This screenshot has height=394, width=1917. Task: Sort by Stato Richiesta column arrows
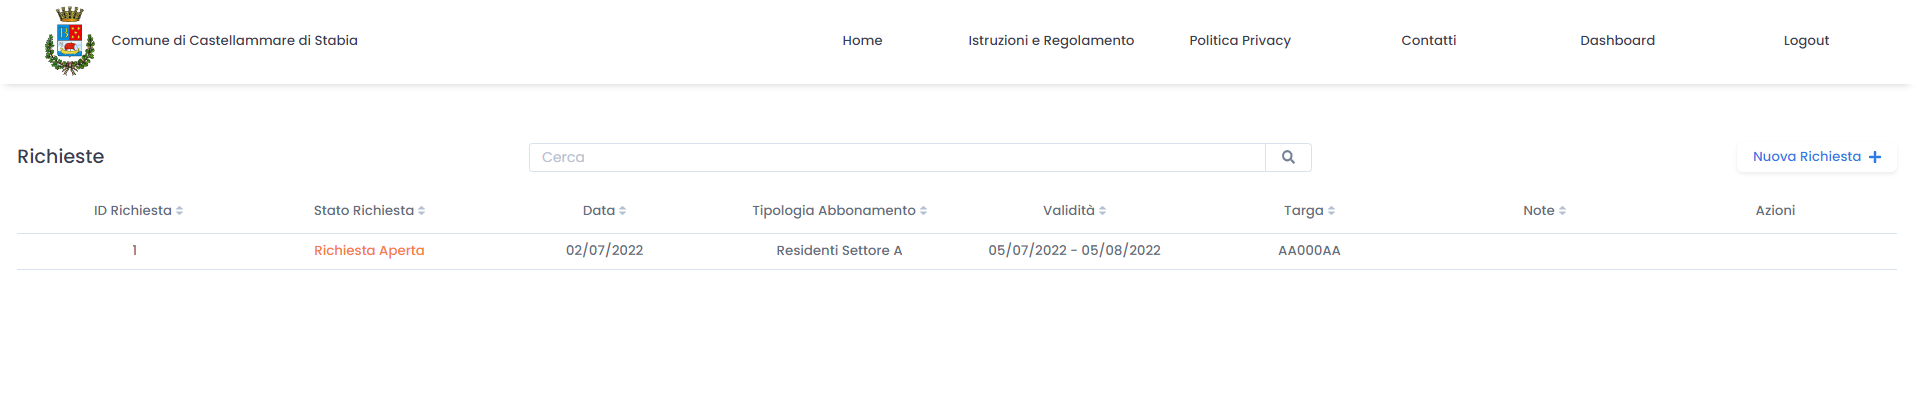(x=421, y=211)
